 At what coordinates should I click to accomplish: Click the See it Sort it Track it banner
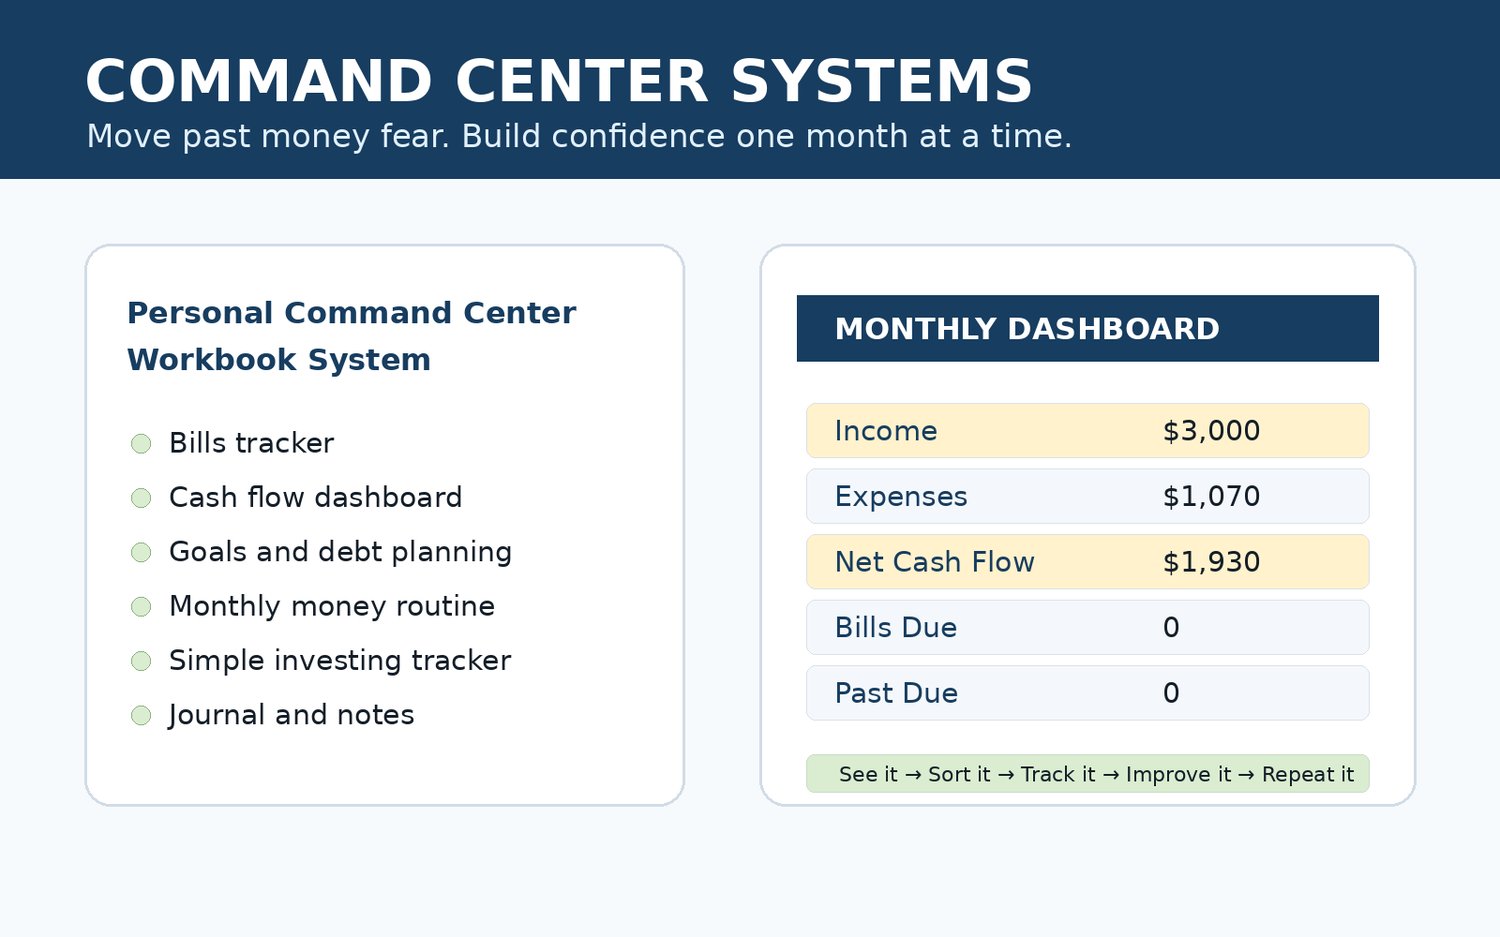coord(1088,774)
